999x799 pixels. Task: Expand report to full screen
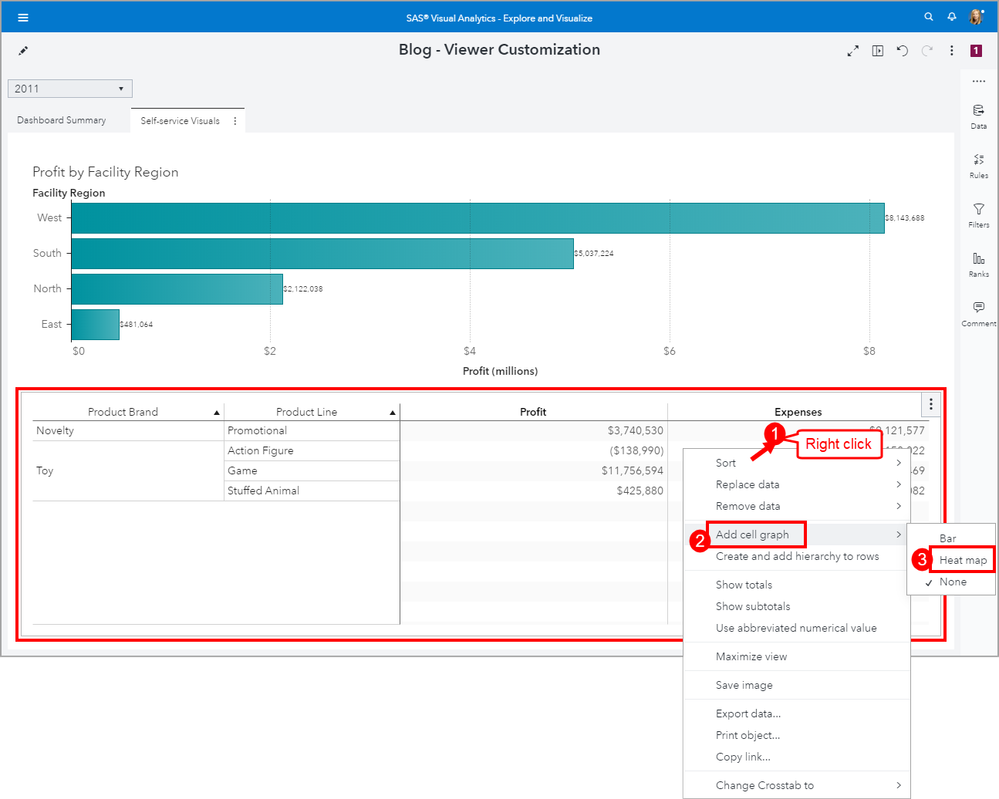tap(853, 51)
